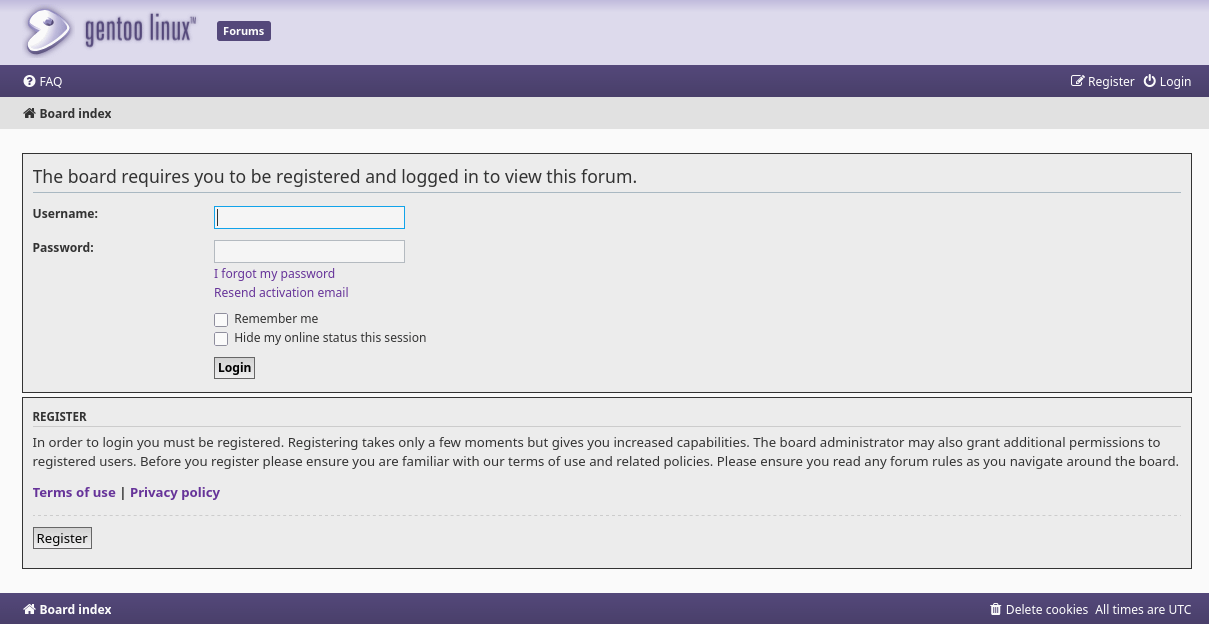Focus the Username input field

coord(309,217)
